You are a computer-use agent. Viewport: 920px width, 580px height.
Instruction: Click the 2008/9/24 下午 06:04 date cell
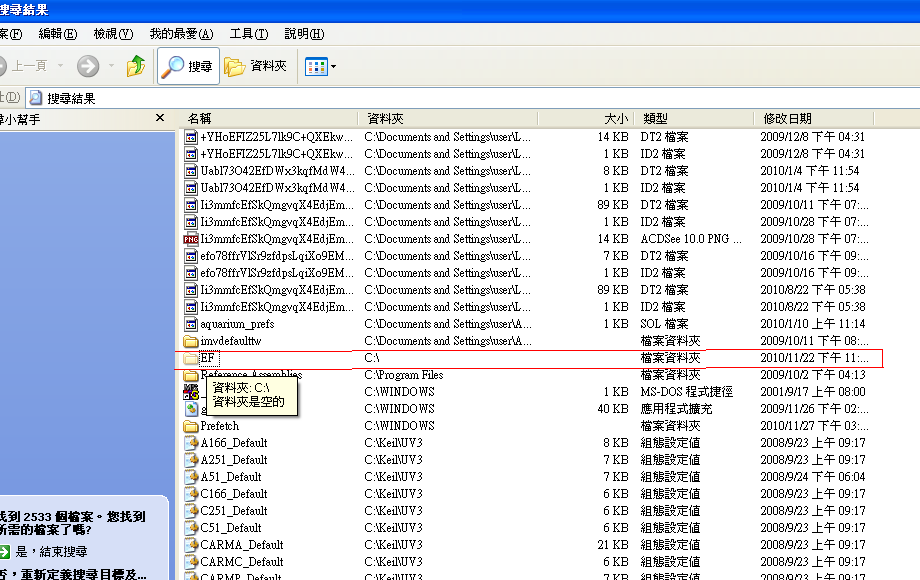point(813,477)
